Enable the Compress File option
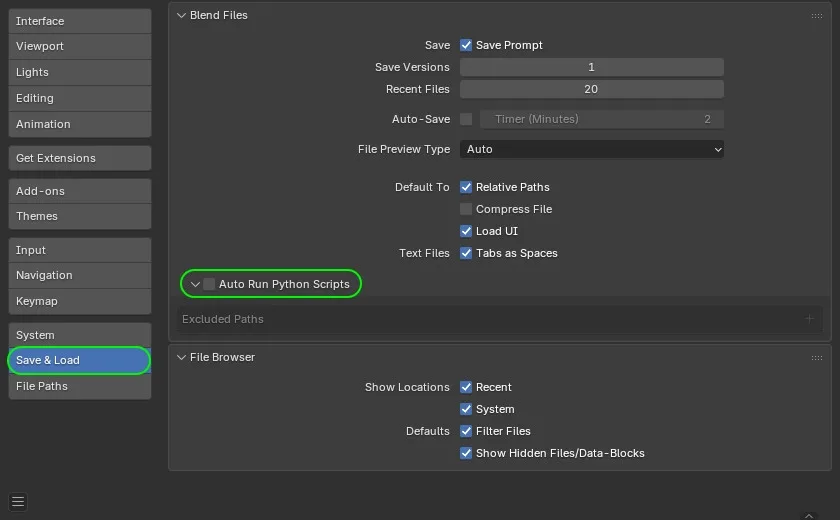Image resolution: width=840 pixels, height=520 pixels. pyautogui.click(x=466, y=209)
